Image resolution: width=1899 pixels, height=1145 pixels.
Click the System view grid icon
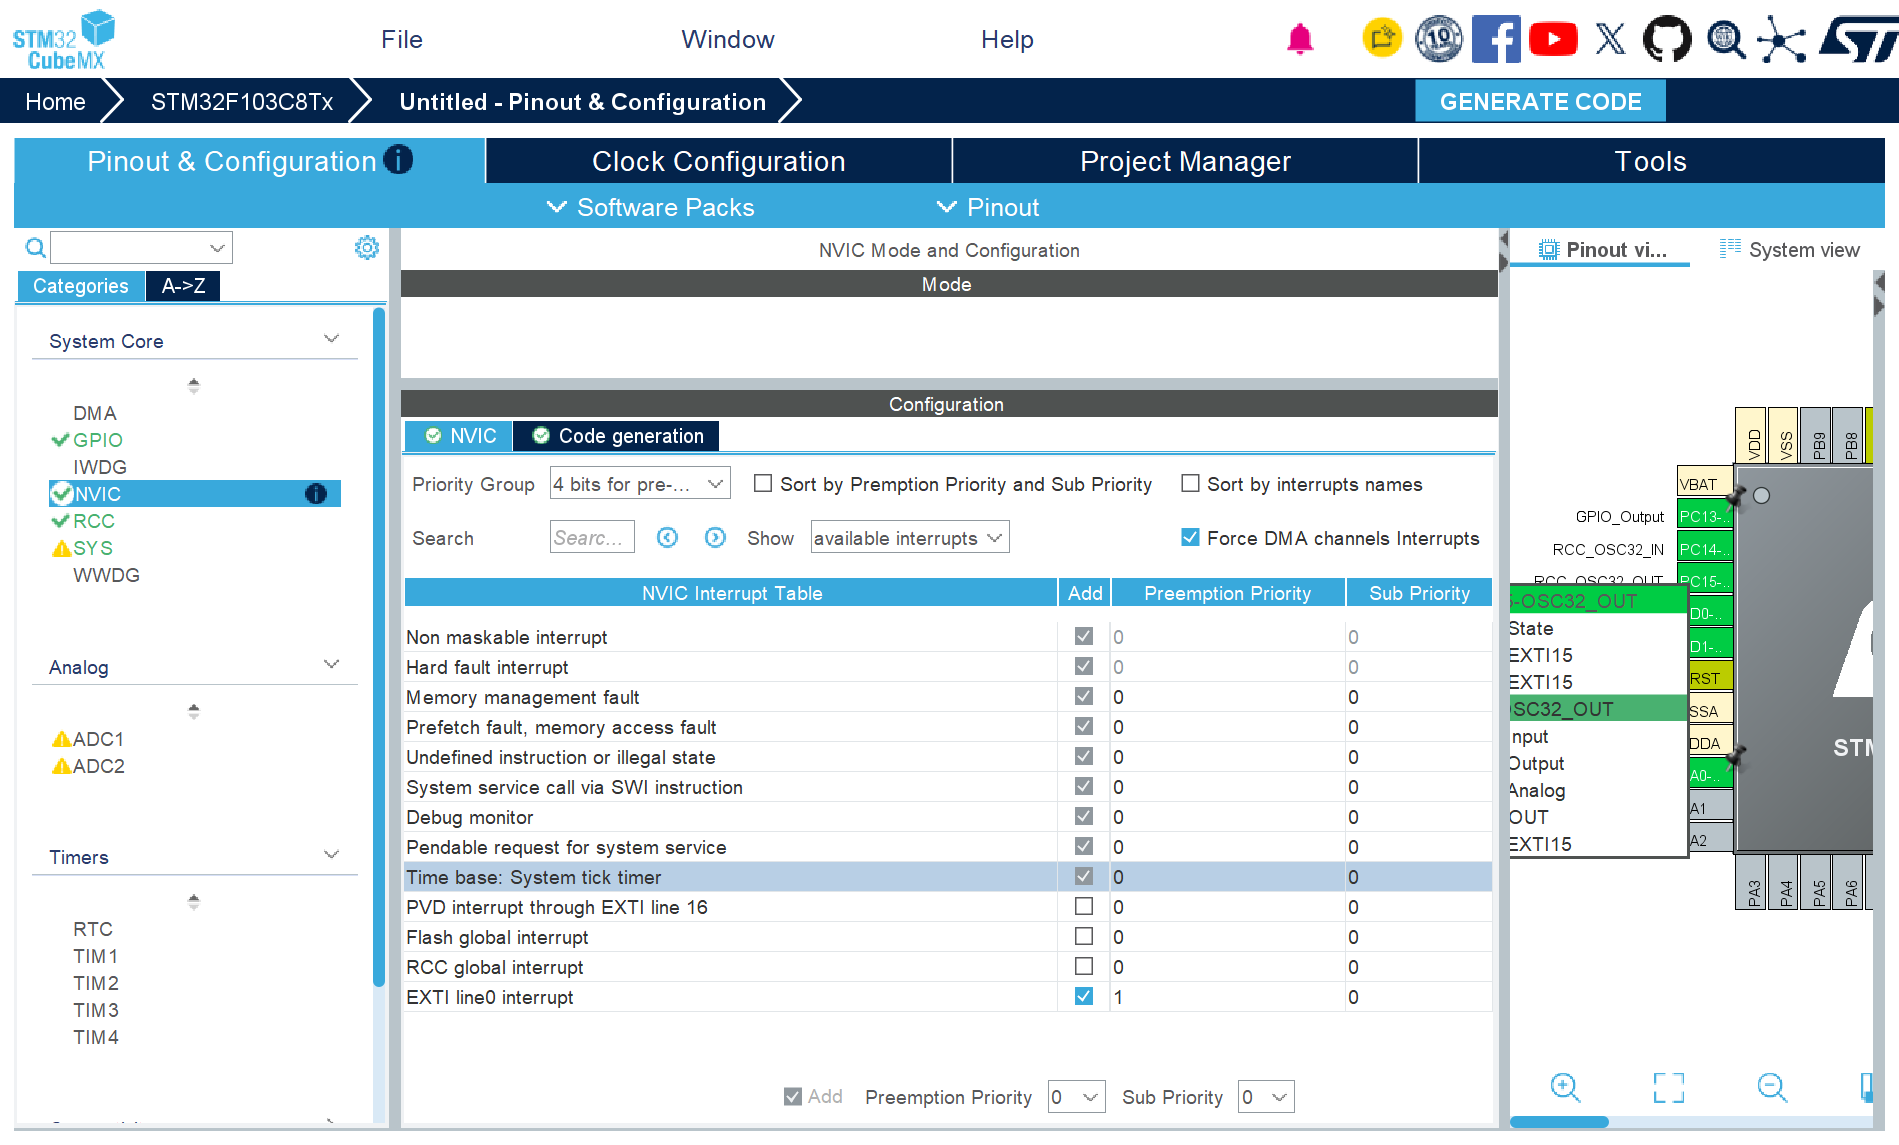coord(1730,249)
